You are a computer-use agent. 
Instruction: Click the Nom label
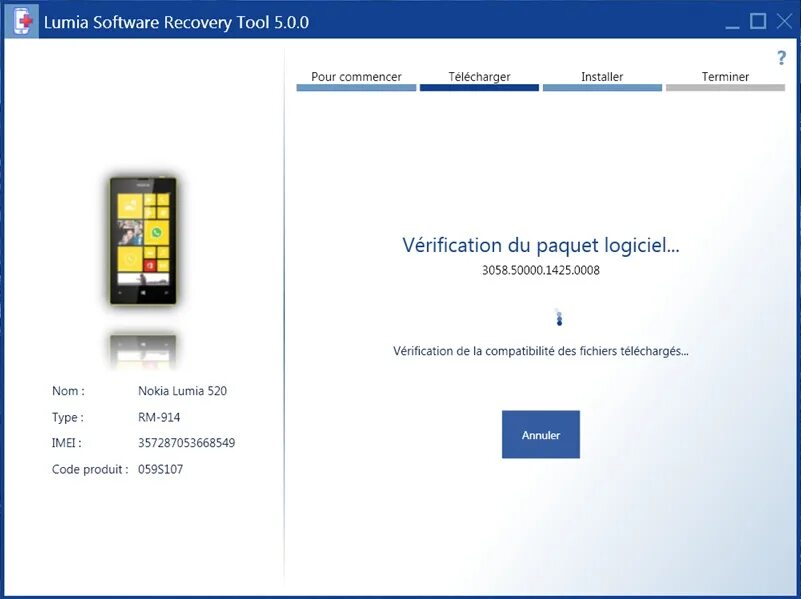coord(68,391)
